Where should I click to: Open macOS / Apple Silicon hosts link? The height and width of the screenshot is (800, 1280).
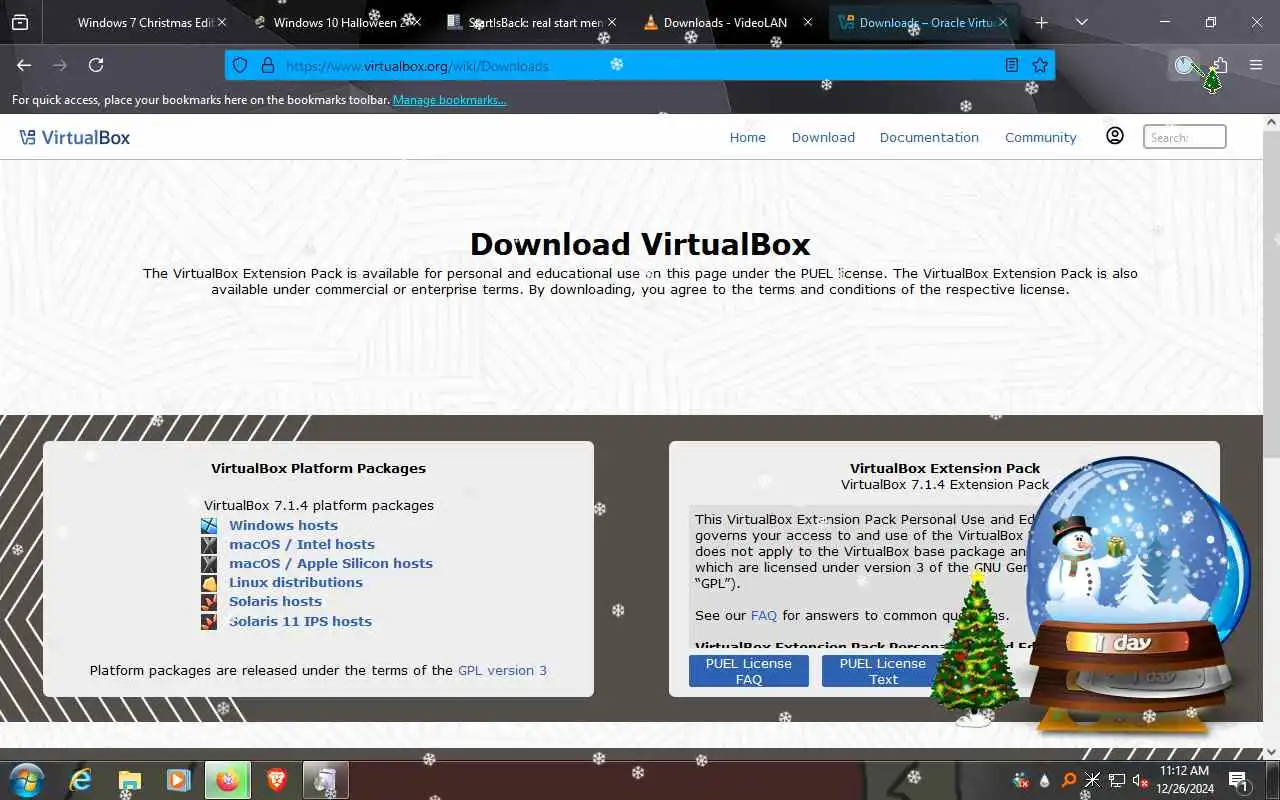pyautogui.click(x=331, y=563)
